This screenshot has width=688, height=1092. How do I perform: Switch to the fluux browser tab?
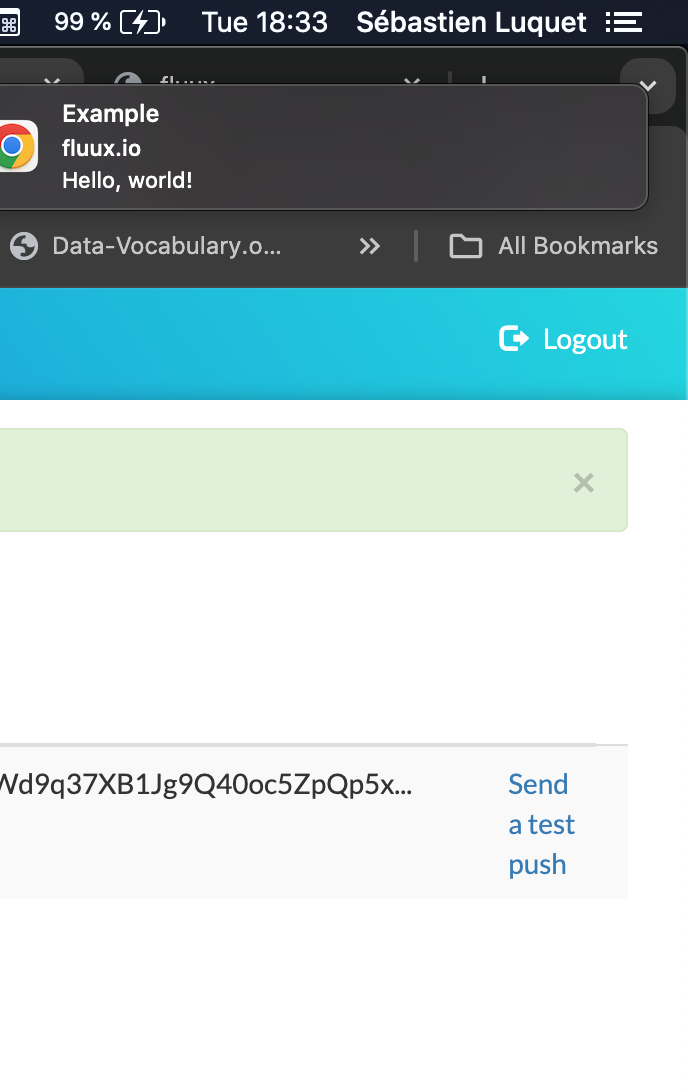(200, 85)
